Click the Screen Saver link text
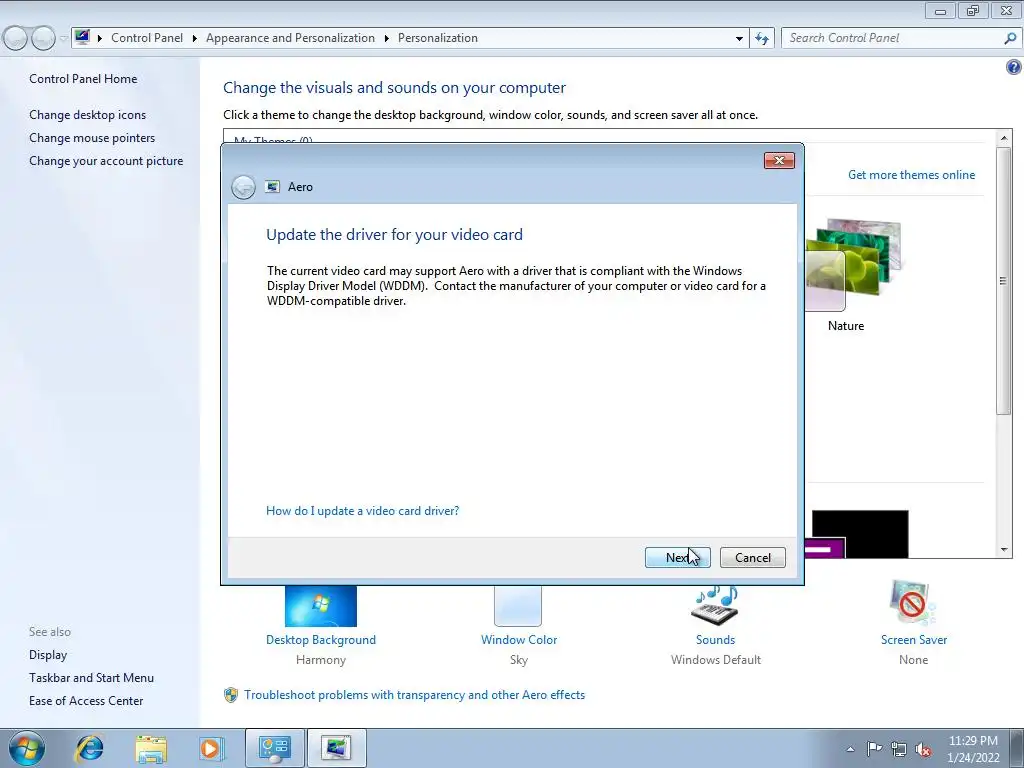 914,640
